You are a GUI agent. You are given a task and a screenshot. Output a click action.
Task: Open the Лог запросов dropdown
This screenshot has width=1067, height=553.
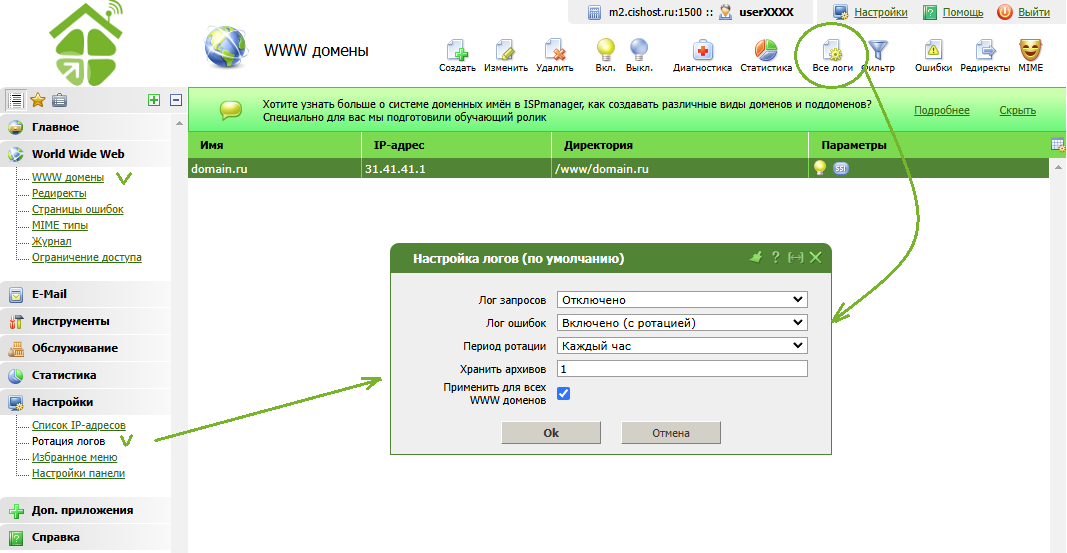[682, 299]
